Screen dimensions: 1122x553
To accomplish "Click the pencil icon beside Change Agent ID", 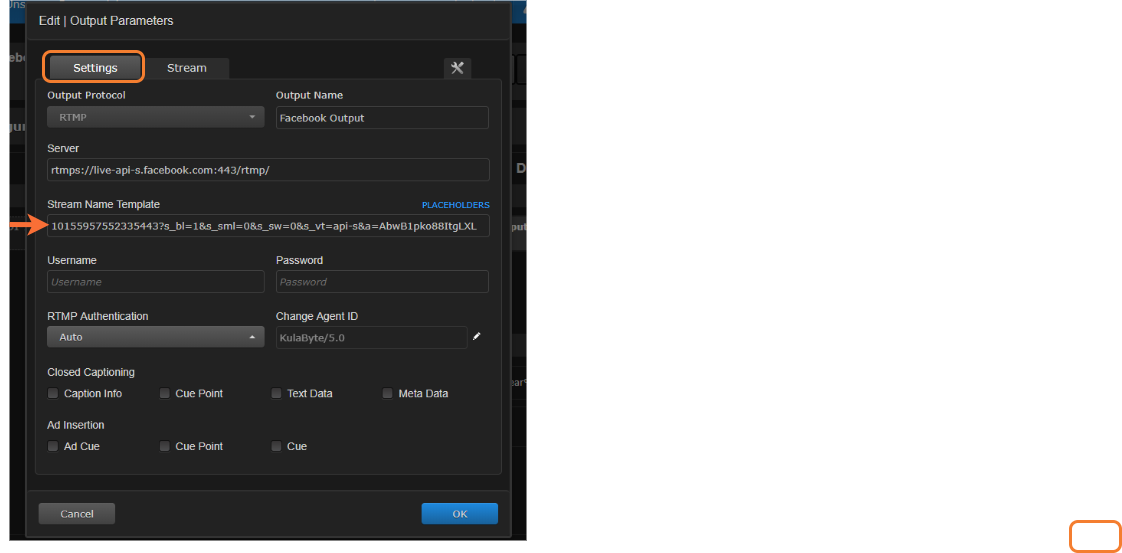I will pyautogui.click(x=477, y=337).
